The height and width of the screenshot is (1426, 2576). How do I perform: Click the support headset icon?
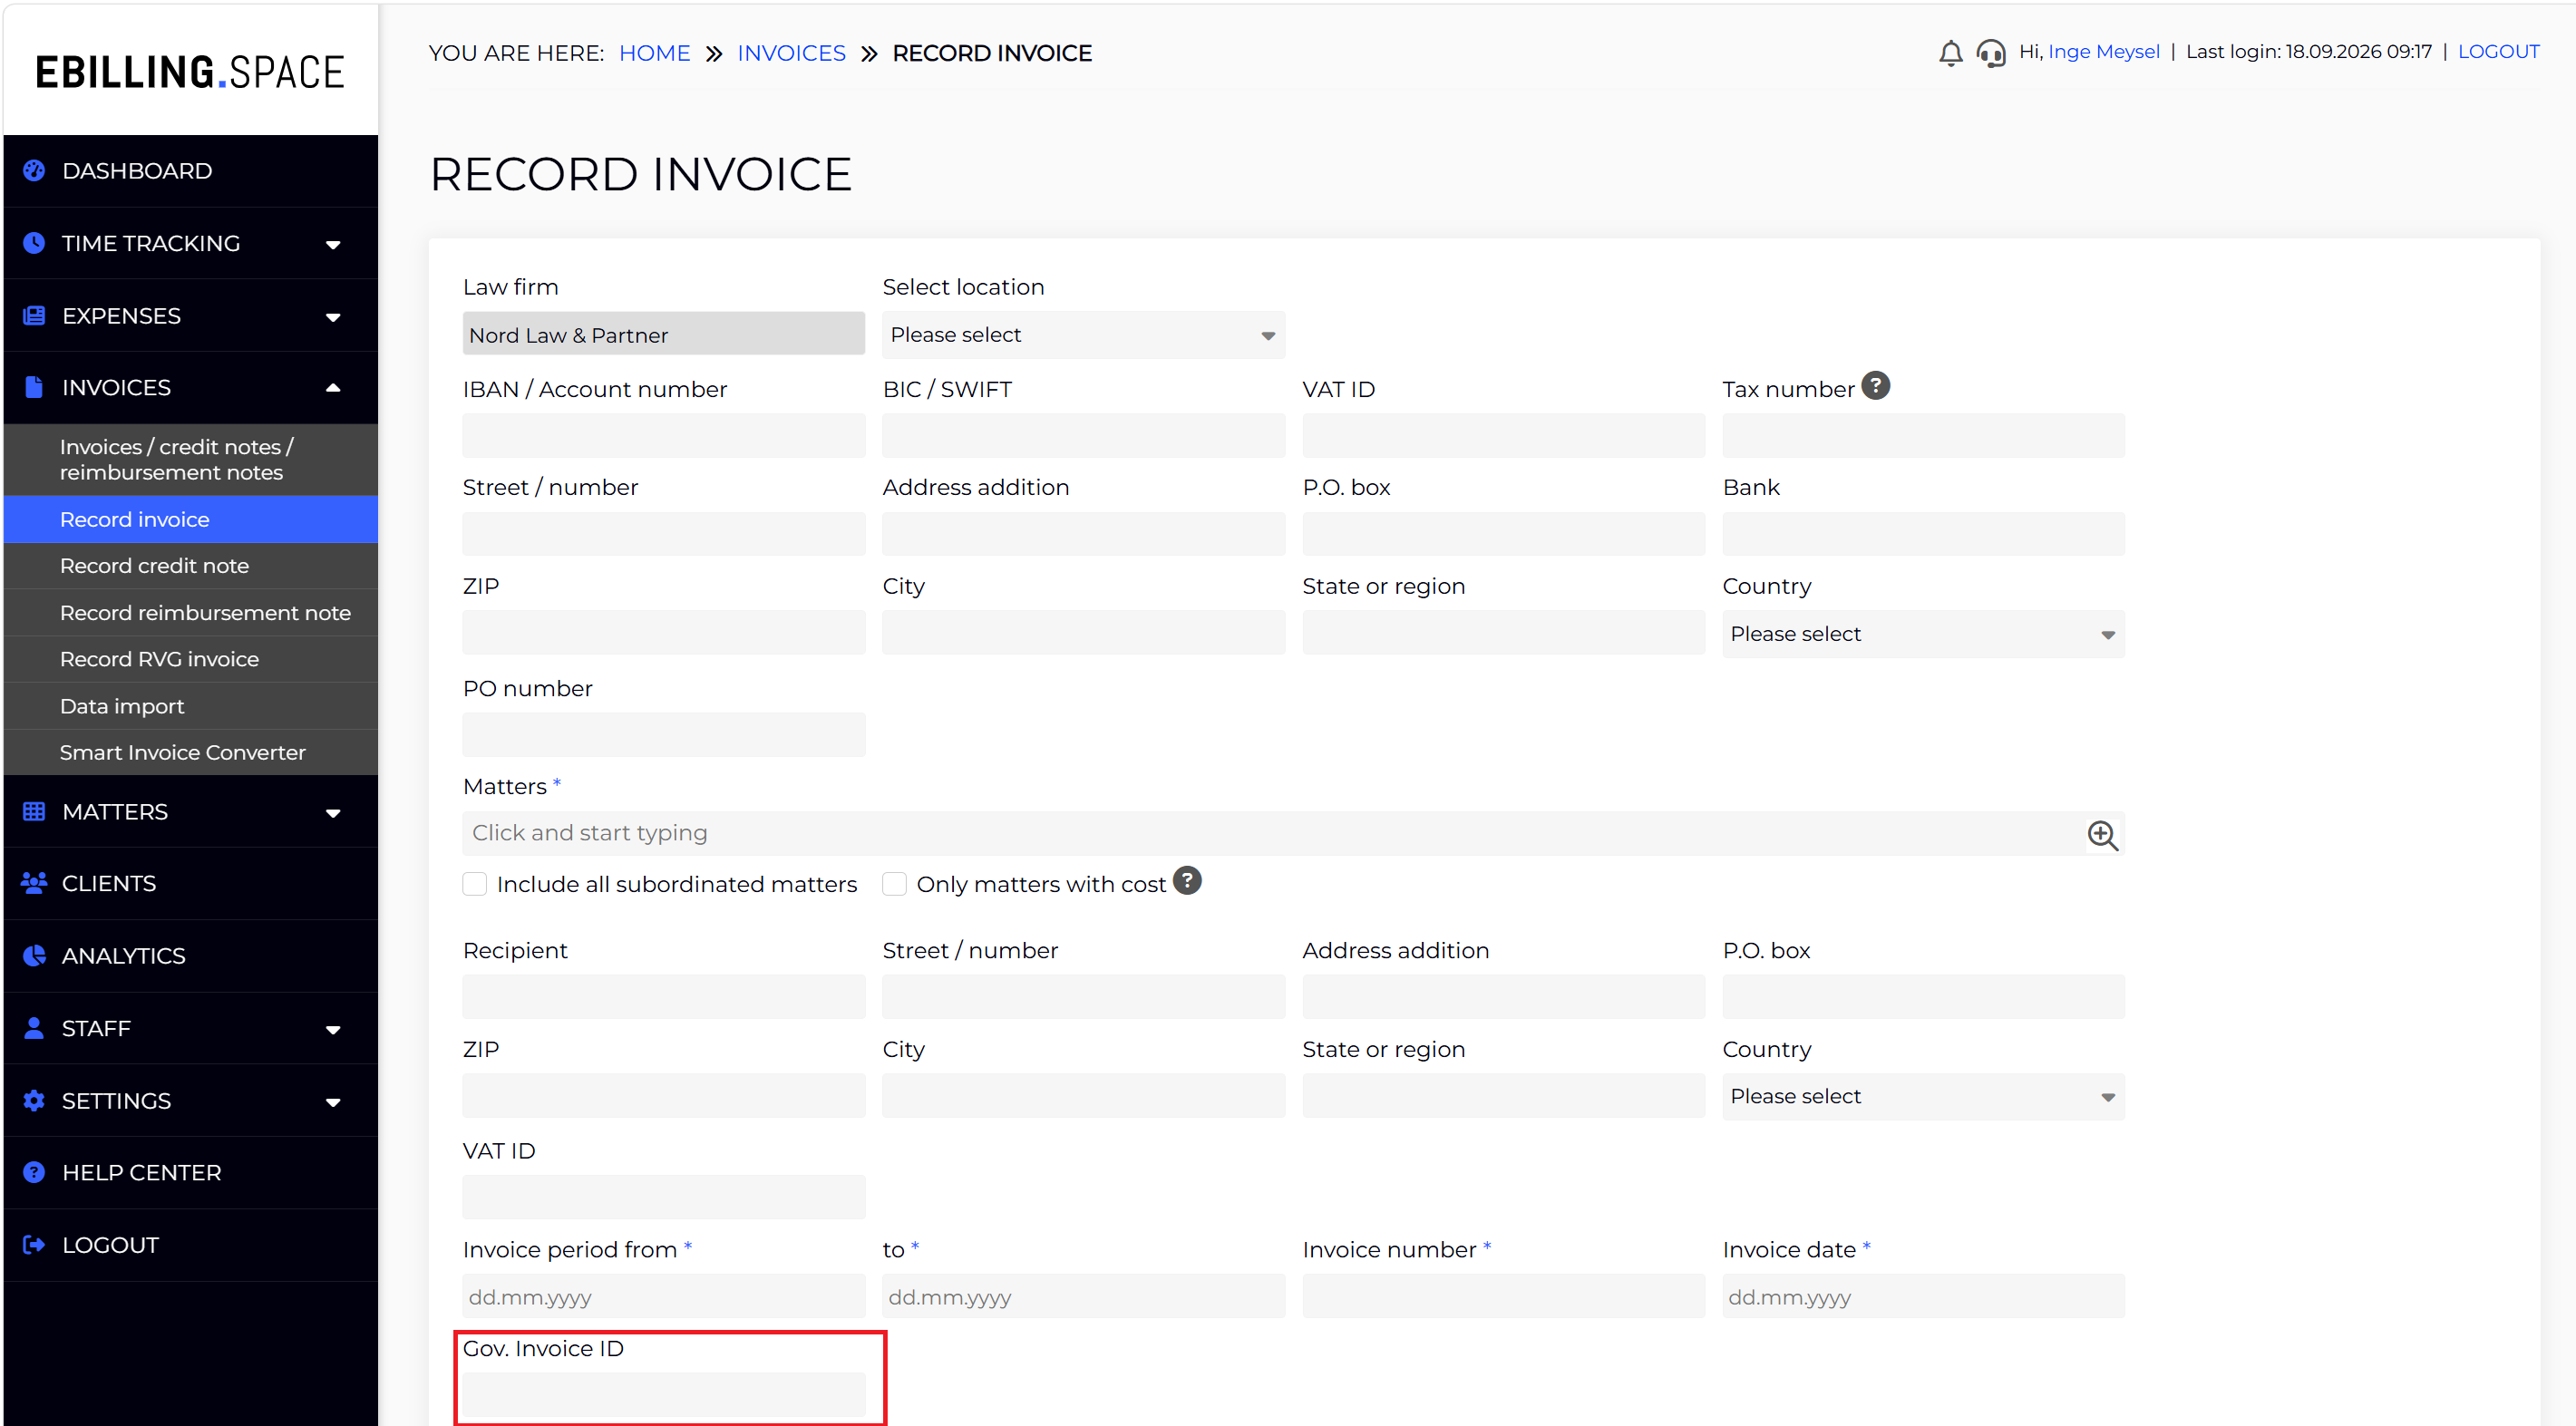pos(1991,53)
